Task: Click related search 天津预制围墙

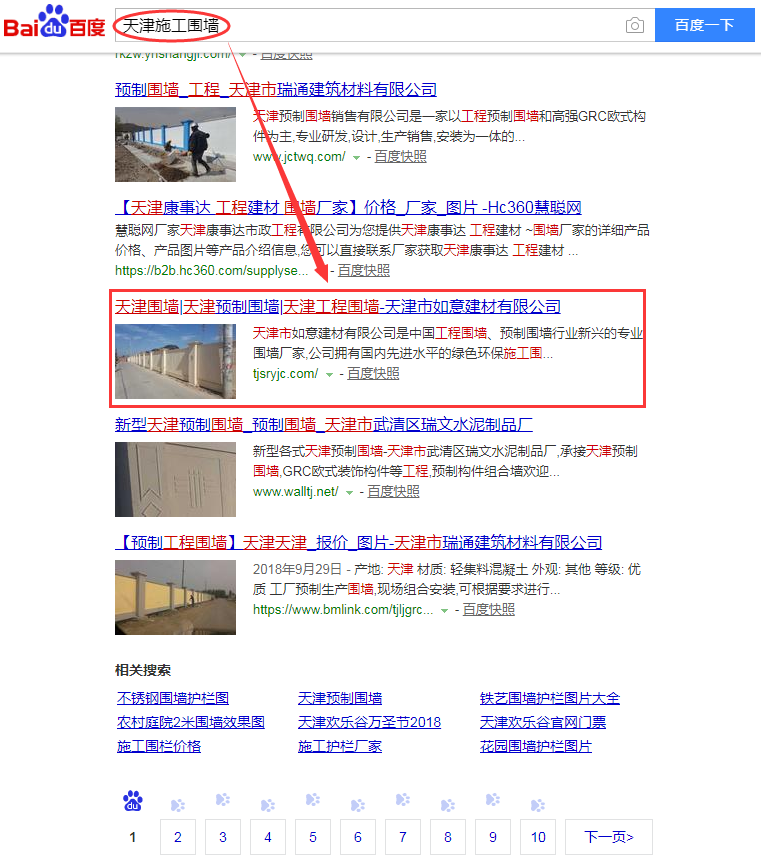Action: click(x=340, y=699)
